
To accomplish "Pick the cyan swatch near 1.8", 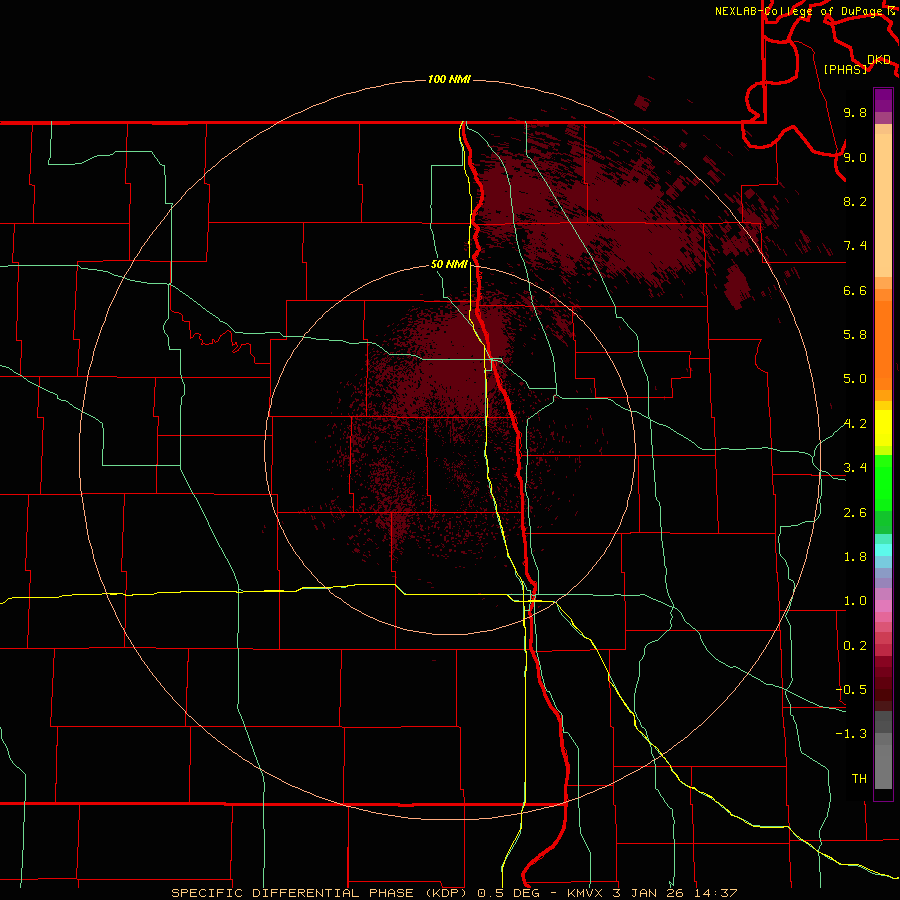I will 883,550.
